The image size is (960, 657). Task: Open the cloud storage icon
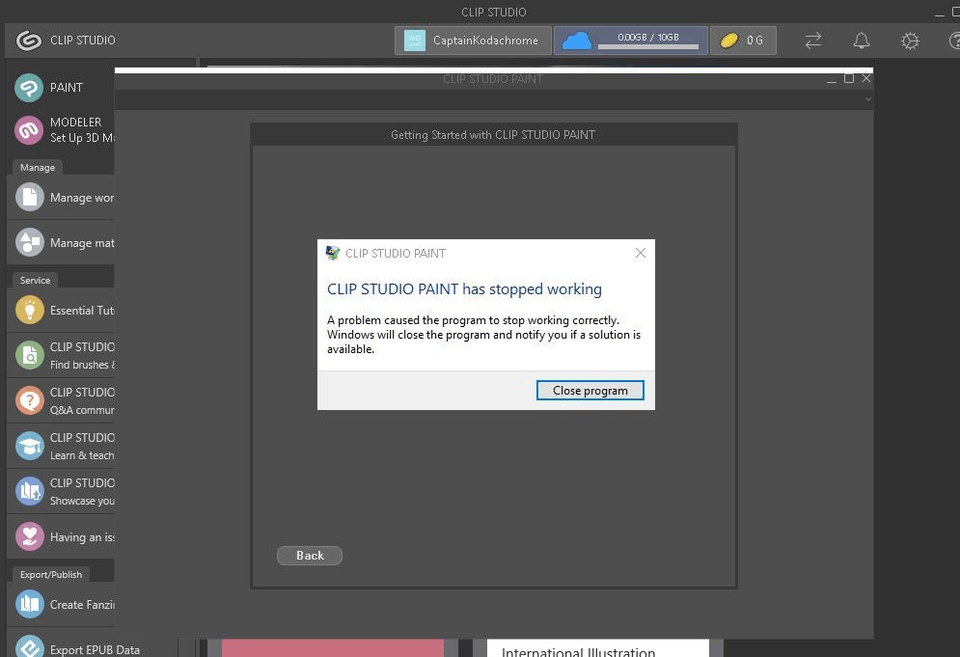point(577,41)
